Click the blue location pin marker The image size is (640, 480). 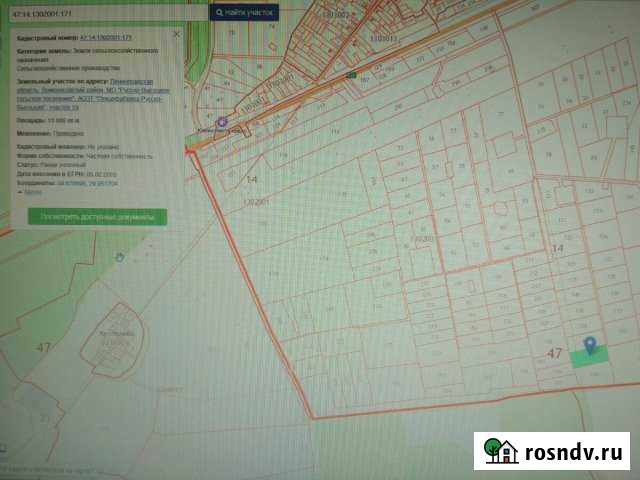pos(591,345)
